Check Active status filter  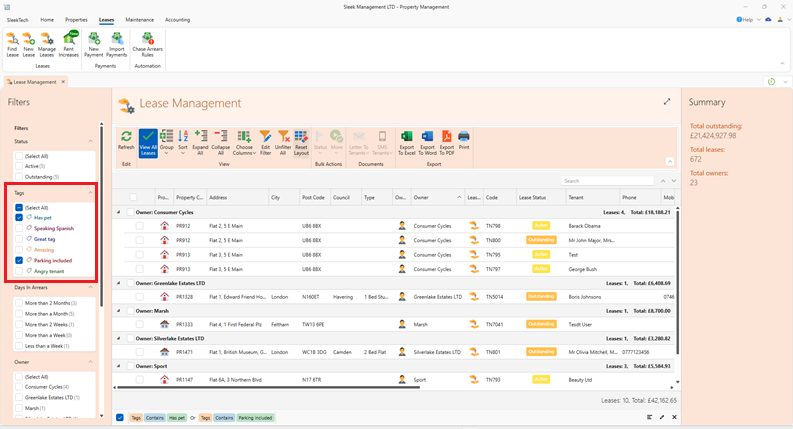(19, 166)
